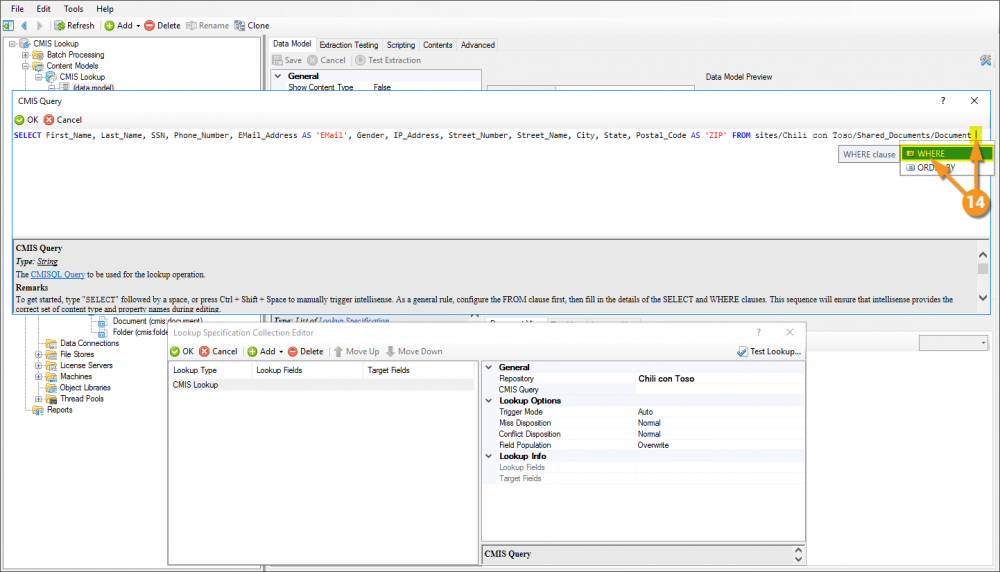The image size is (1000, 572).
Task: Switch to the Contents tab
Action: (438, 45)
